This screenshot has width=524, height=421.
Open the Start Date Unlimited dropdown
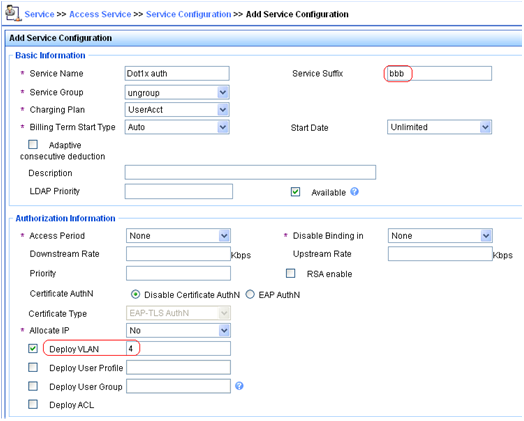pyautogui.click(x=439, y=127)
